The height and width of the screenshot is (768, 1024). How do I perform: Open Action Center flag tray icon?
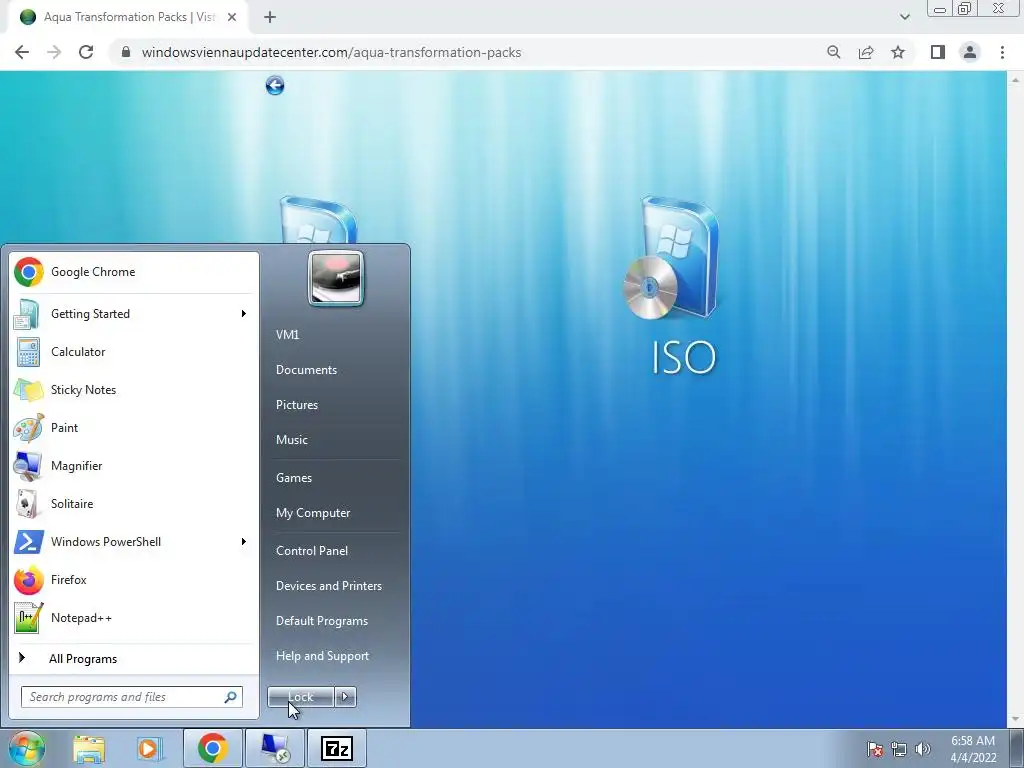click(875, 749)
